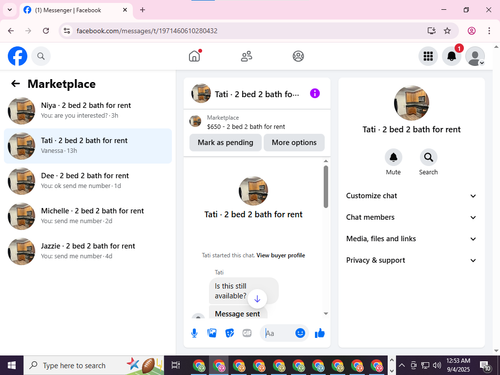Expand the Privacy & support section
Image resolution: width=500 pixels, height=375 pixels.
pos(411,260)
